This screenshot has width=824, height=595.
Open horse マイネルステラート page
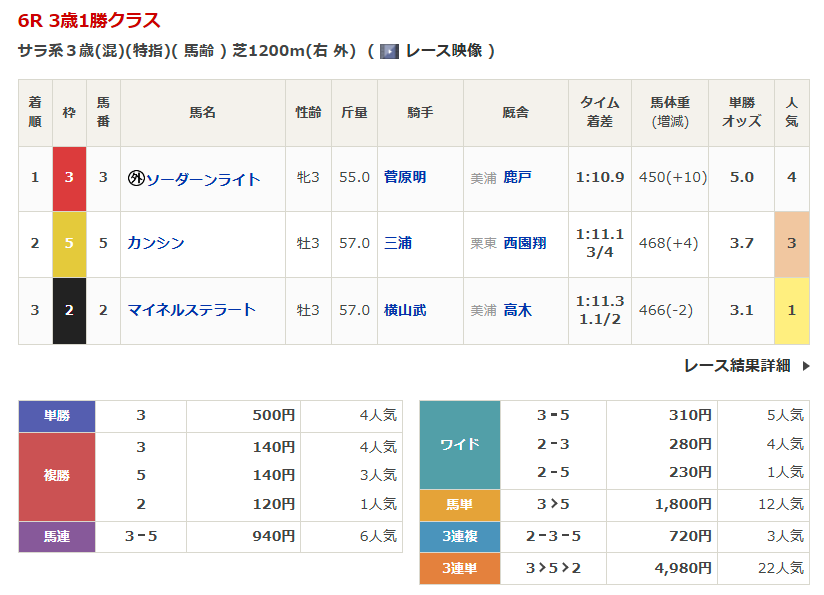[192, 310]
